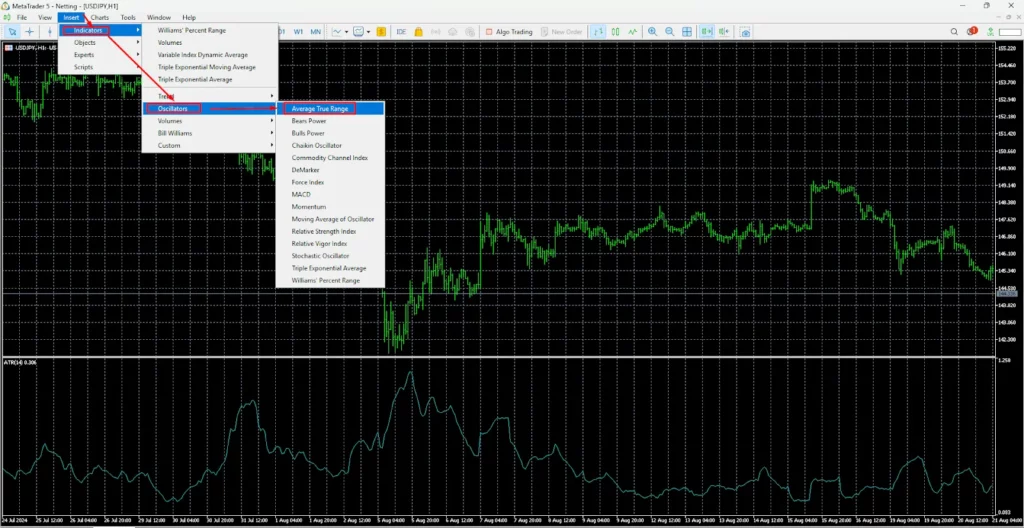Expand the Trend submenu
This screenshot has height=528, width=1024.
click(210, 96)
